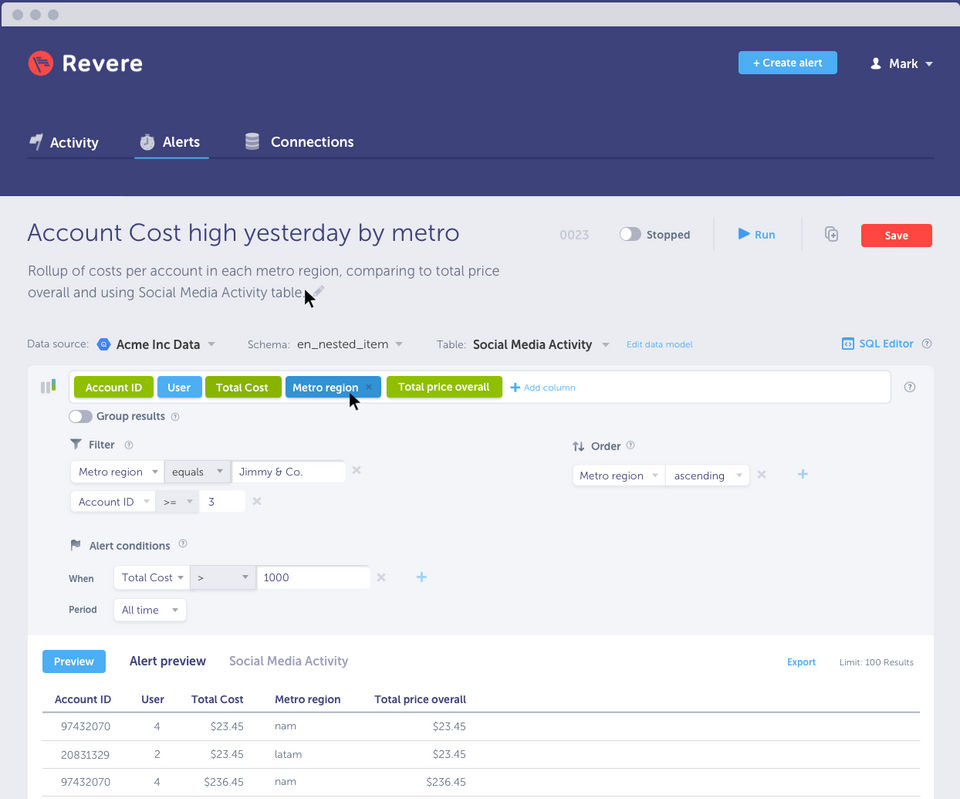Click the red Save button
This screenshot has height=799, width=960.
[896, 235]
